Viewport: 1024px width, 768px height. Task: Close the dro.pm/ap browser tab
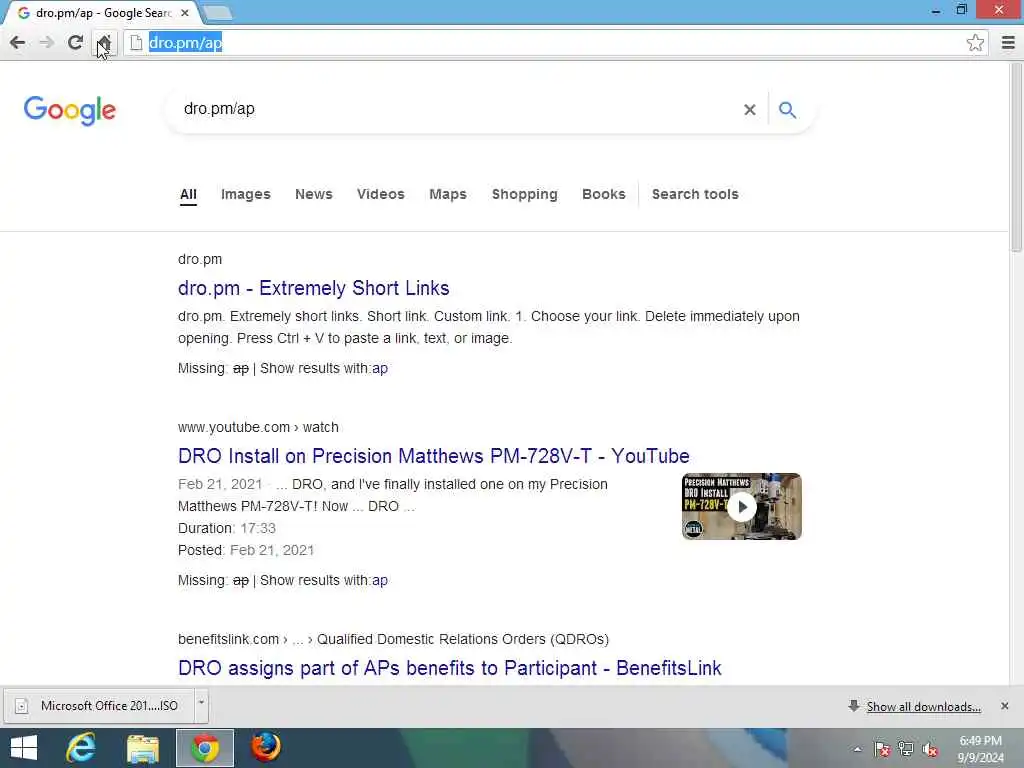pos(185,12)
